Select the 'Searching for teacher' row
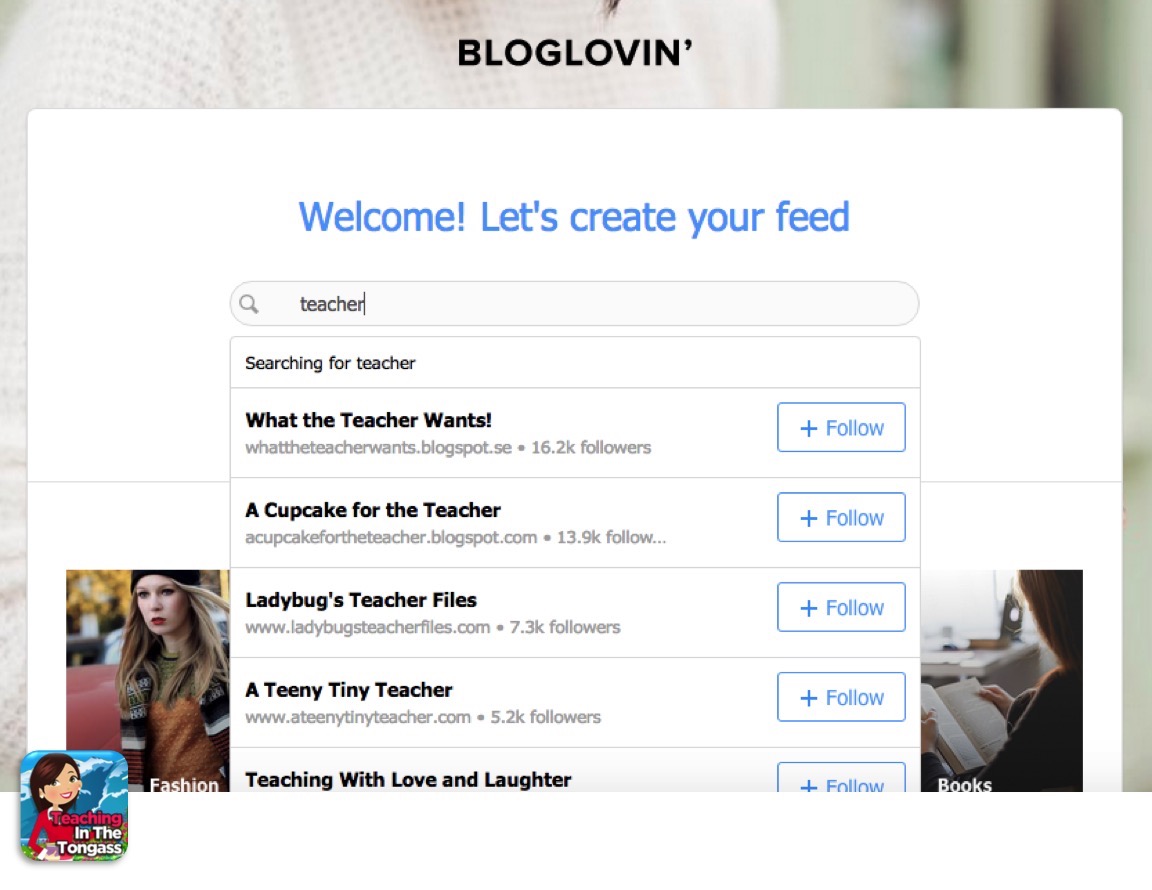This screenshot has width=1152, height=890. 575,363
